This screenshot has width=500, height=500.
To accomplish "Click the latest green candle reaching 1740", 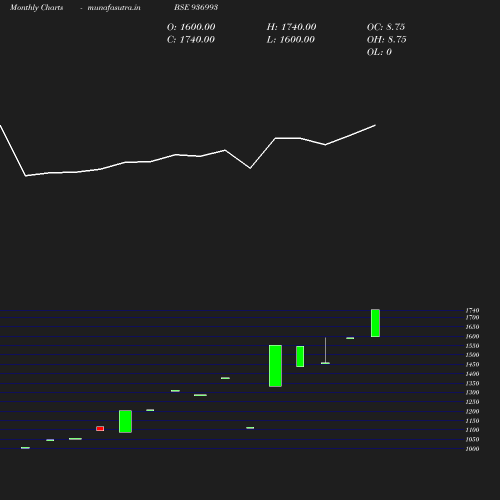I will click(x=375, y=323).
